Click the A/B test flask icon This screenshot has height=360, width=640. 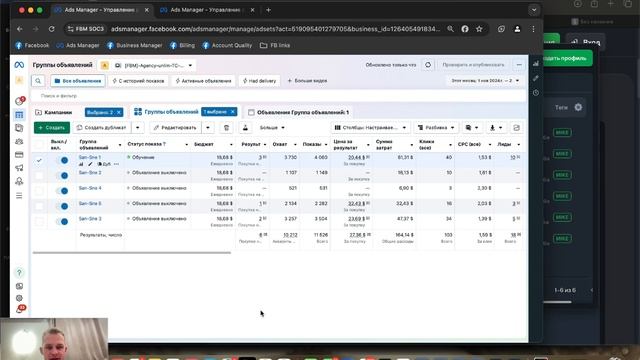click(245, 128)
